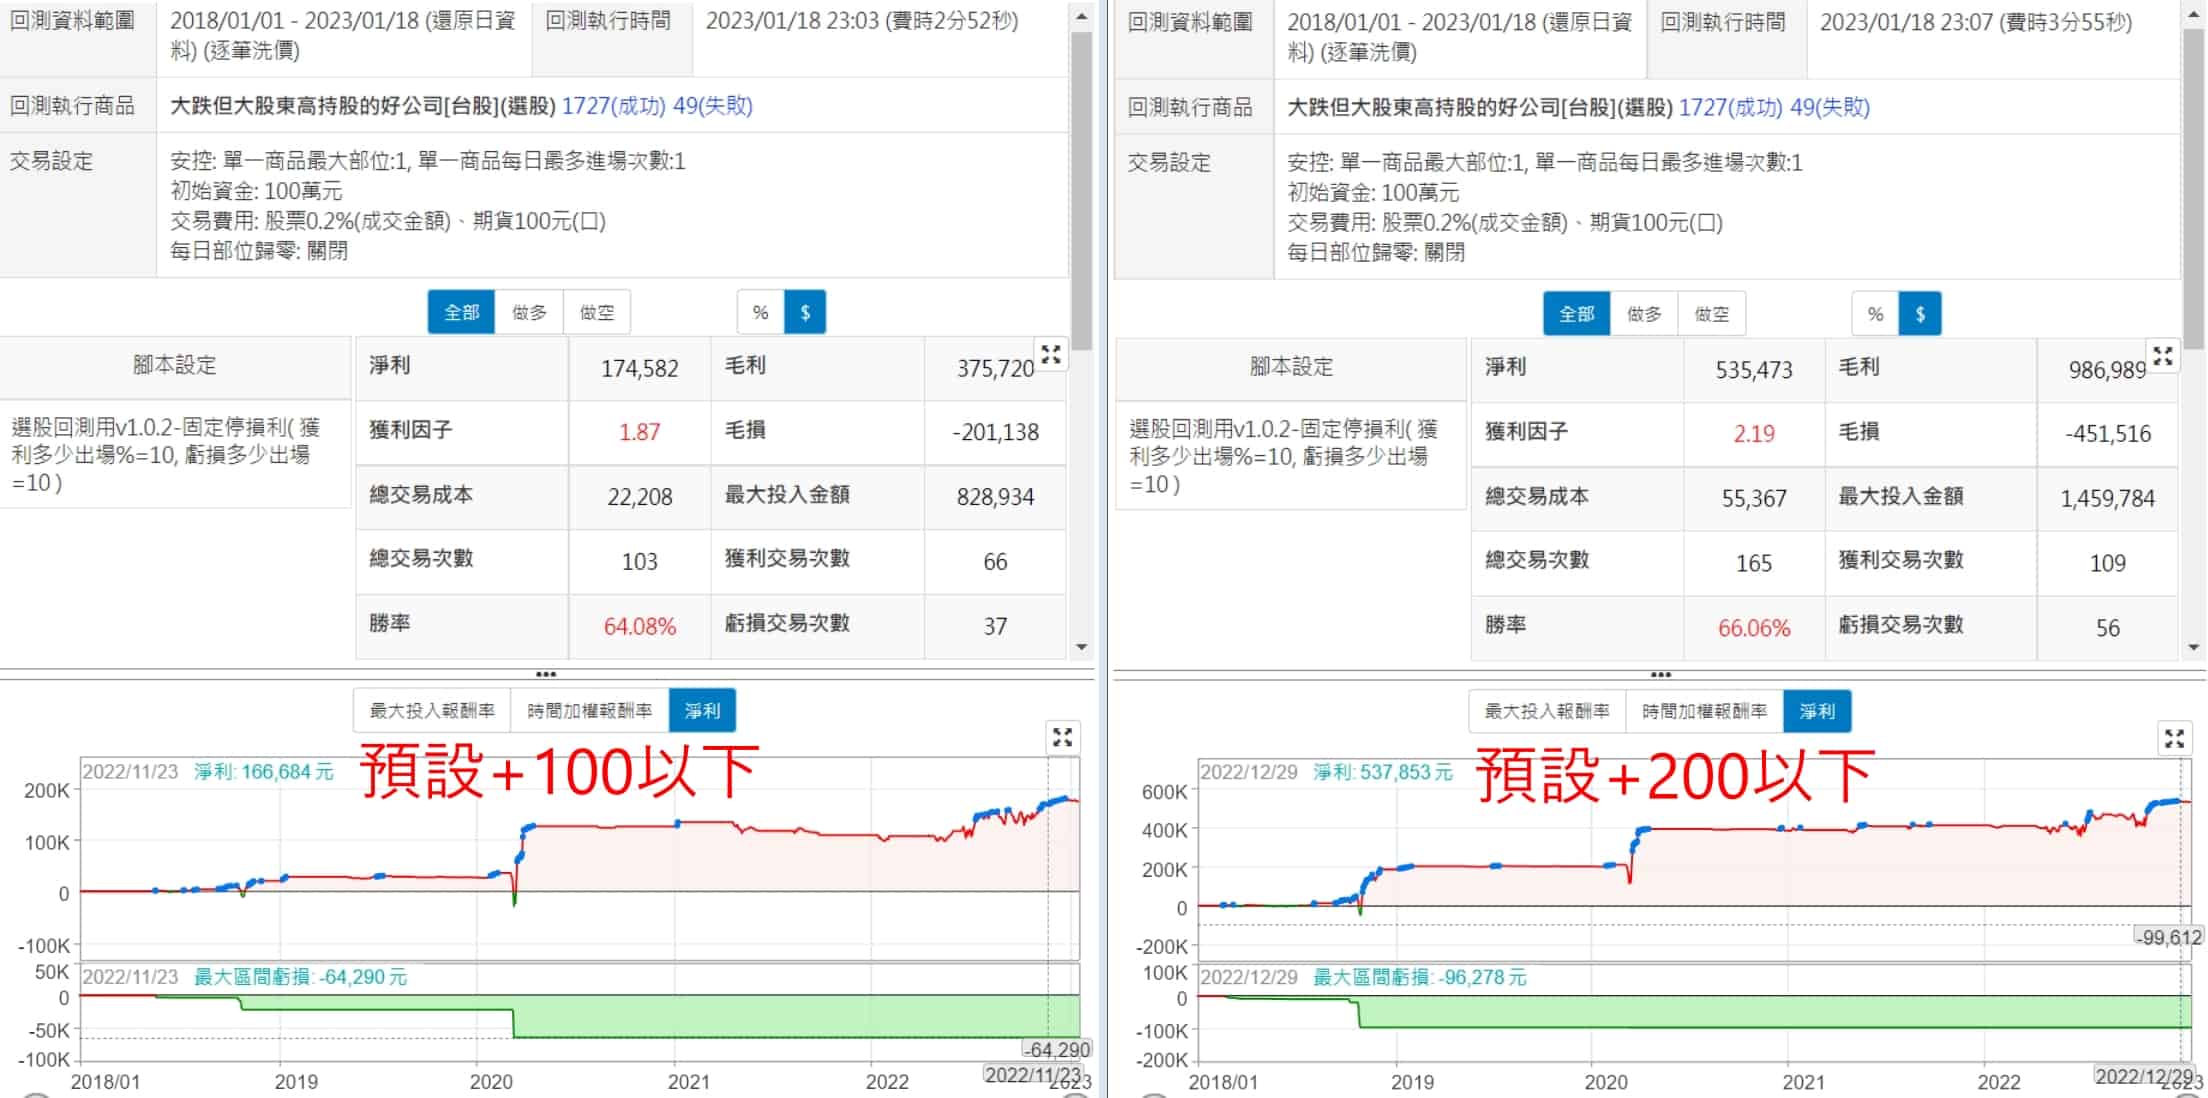Select 全部 filter in right panel
The height and width of the screenshot is (1098, 2208).
1576,314
